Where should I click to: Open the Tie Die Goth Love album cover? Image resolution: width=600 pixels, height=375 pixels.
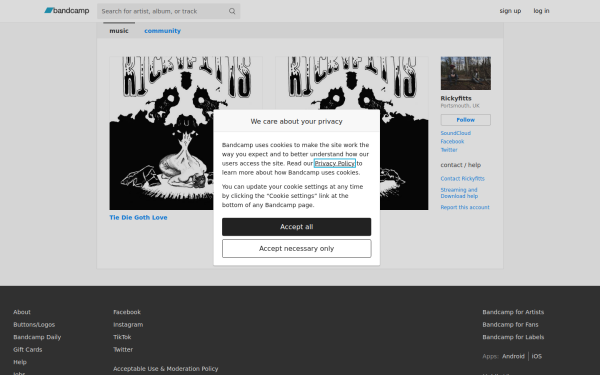(186, 133)
